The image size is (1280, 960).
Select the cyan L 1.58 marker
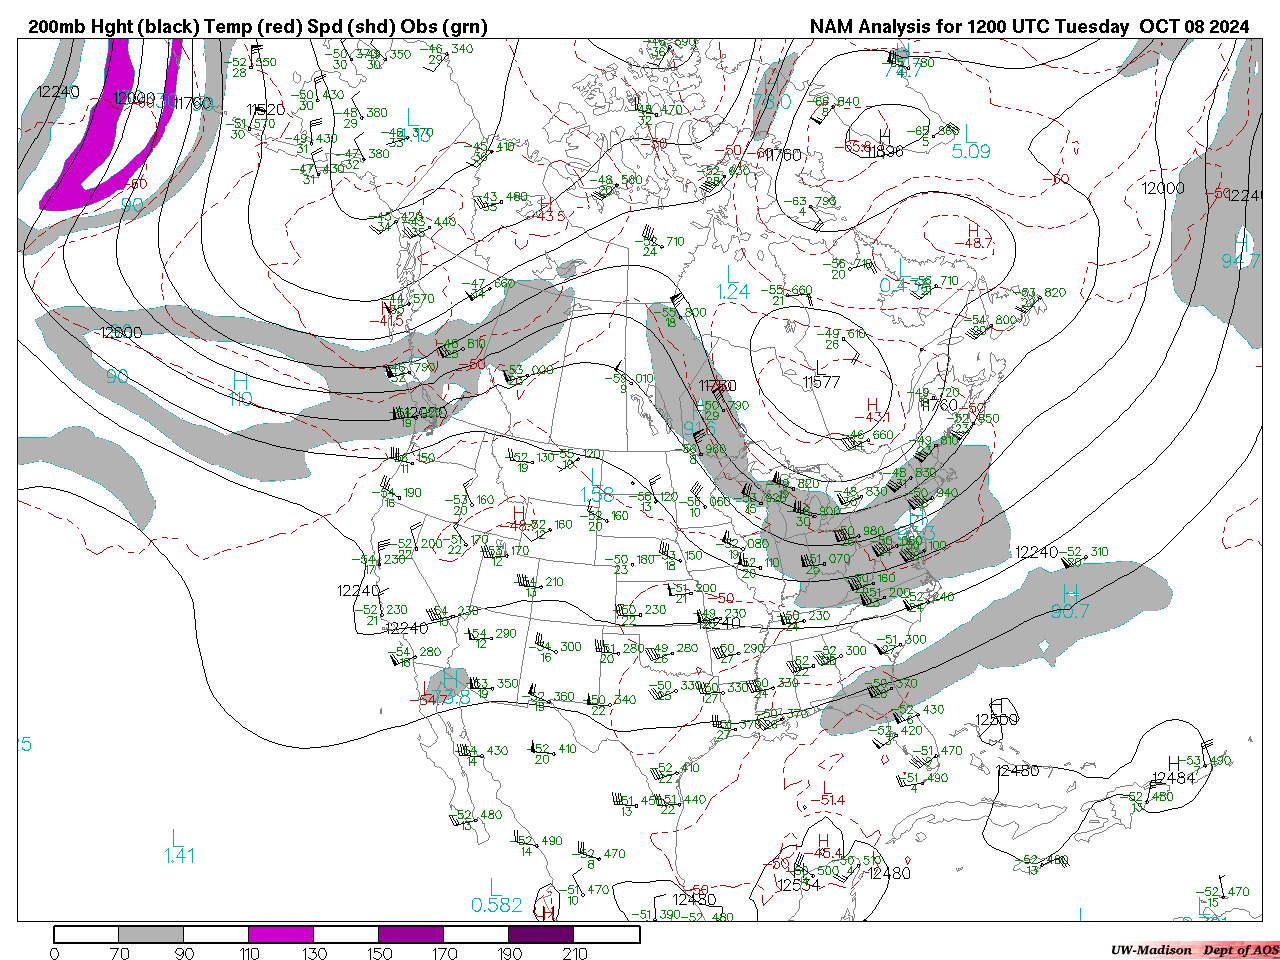coord(597,486)
